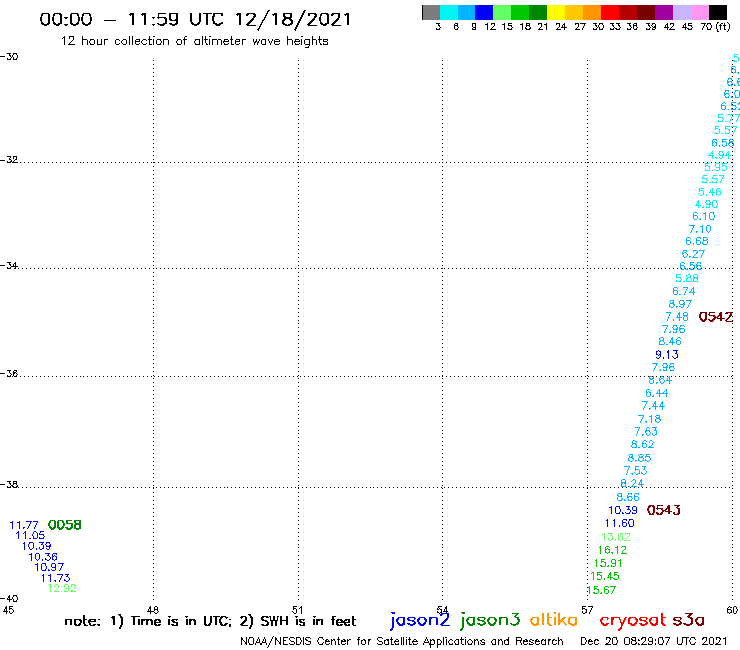Image resolution: width=740 pixels, height=650 pixels.
Task: Click the purple swatch in the color scale
Action: point(664,12)
